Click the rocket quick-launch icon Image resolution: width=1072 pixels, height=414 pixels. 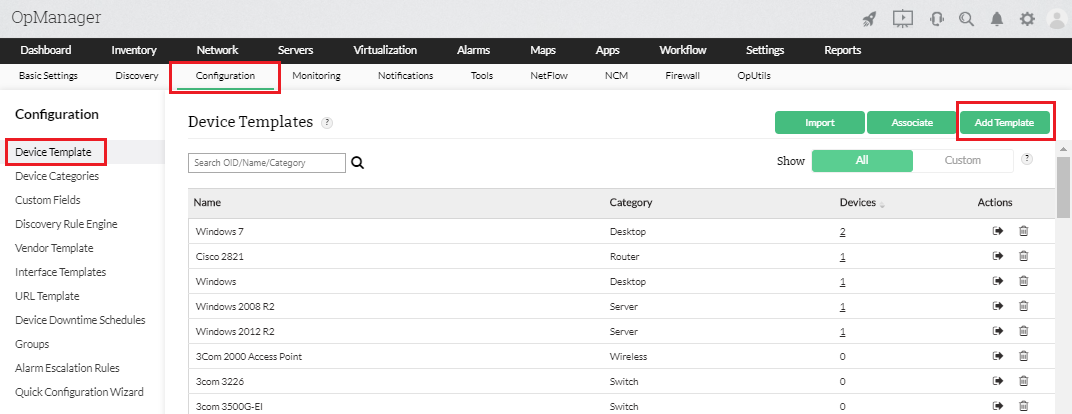coord(870,18)
